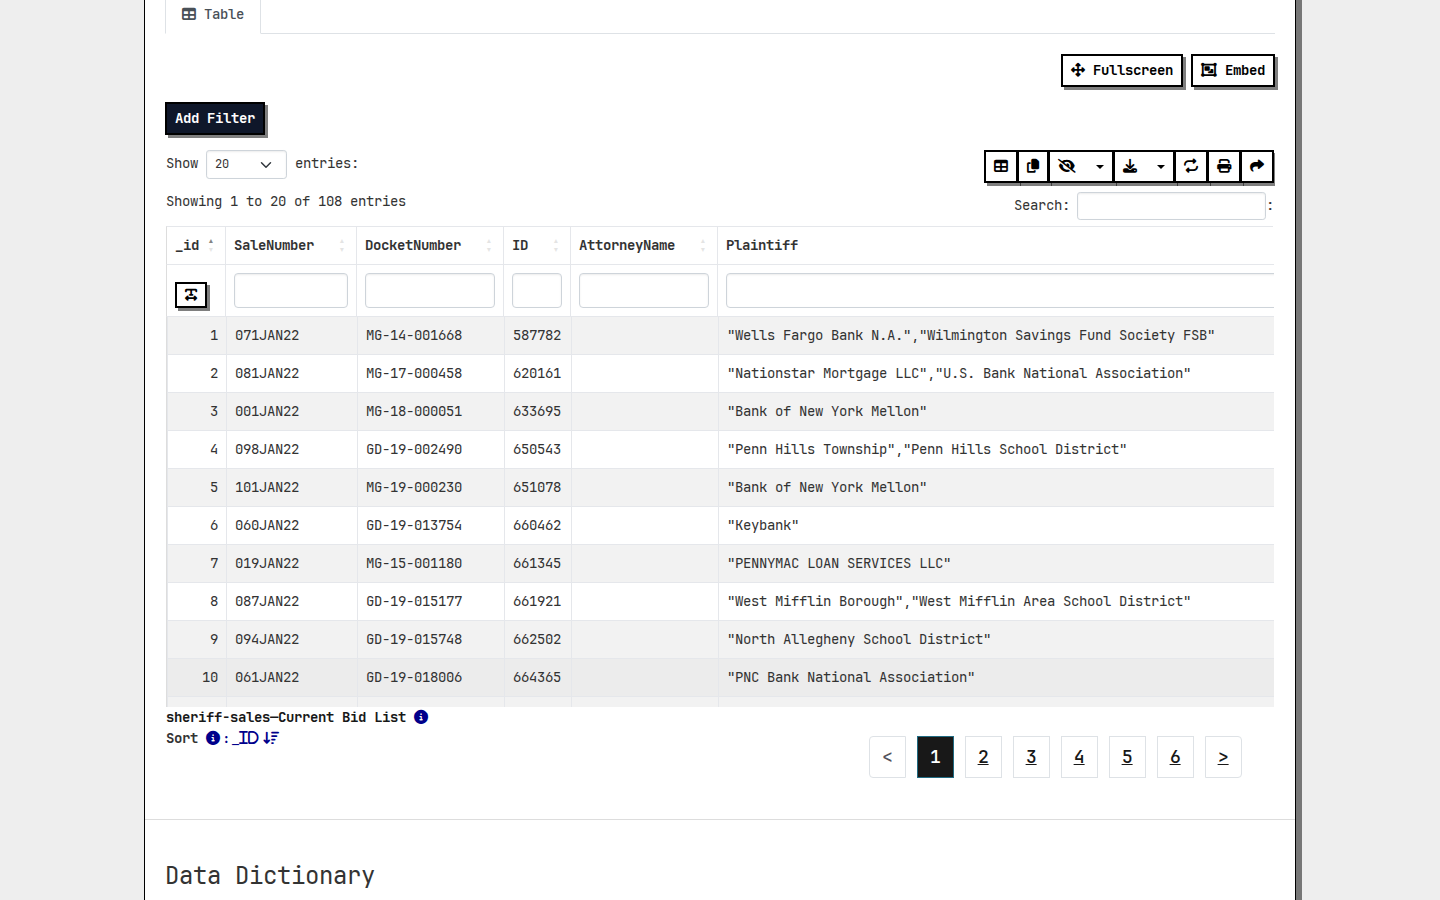Click ID cell 633695
Viewport: 1440px width, 900px height.
coord(537,412)
